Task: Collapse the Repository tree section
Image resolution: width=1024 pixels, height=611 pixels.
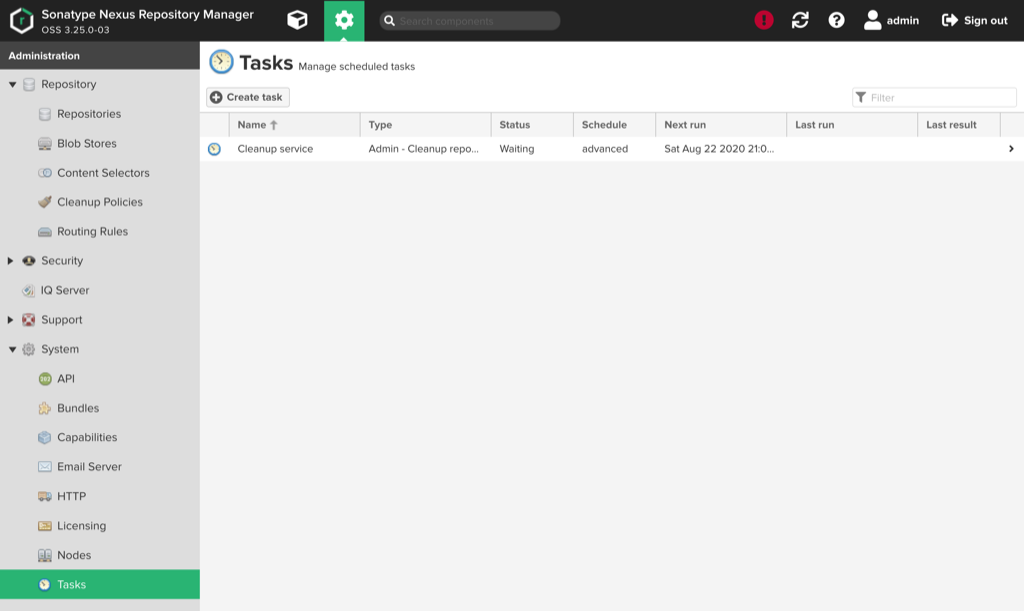Action: (12, 85)
